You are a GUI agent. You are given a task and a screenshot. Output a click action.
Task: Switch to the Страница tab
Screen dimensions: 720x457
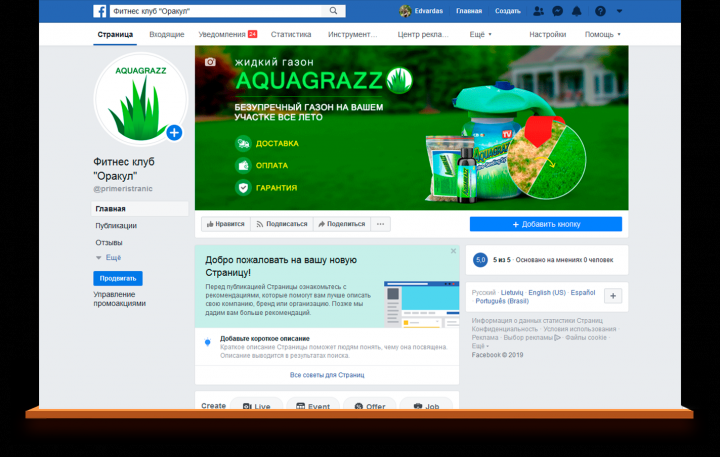[x=115, y=34]
